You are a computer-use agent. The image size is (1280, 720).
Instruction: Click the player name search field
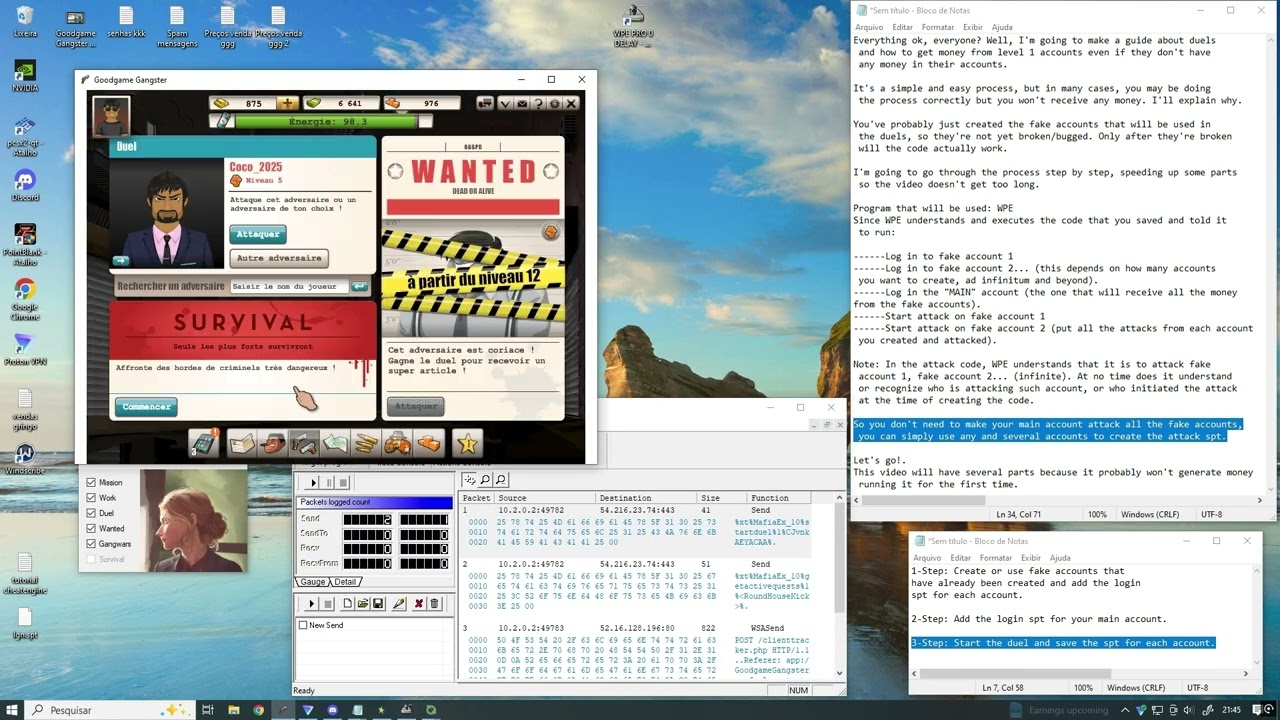(289, 287)
